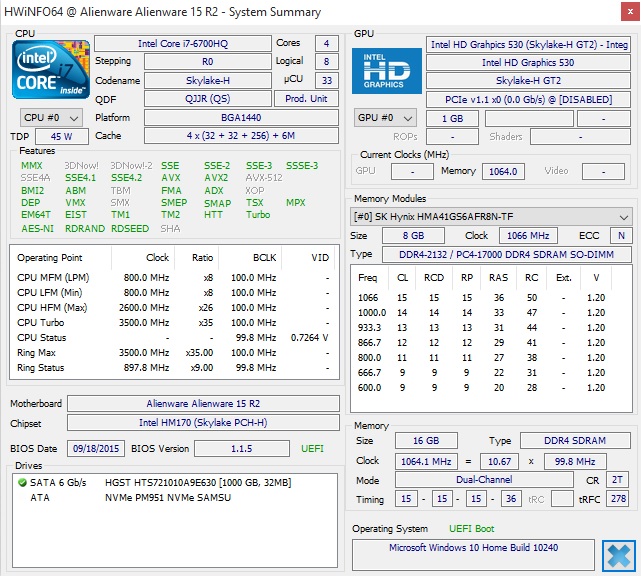641x576 pixels.
Task: Click the QJJR (QS) QDF value
Action: coord(208,99)
